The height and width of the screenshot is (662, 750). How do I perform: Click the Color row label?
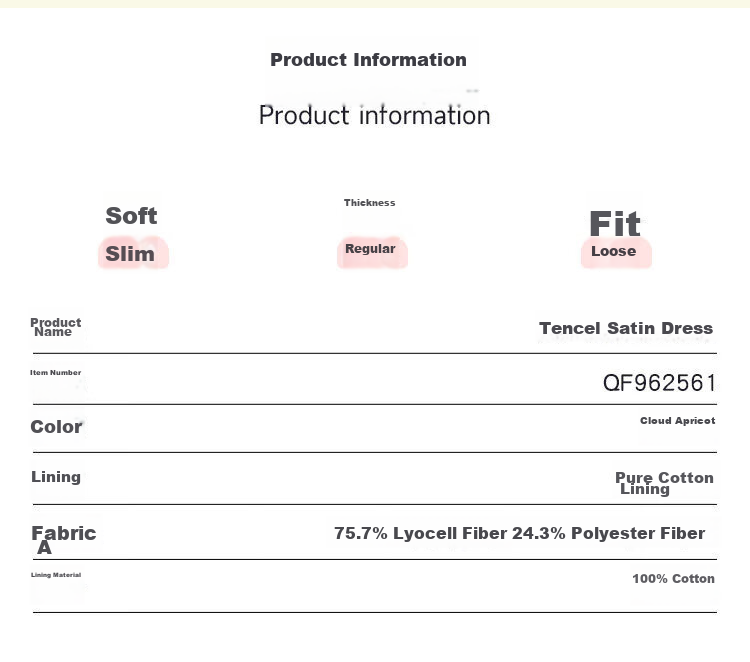(x=56, y=427)
